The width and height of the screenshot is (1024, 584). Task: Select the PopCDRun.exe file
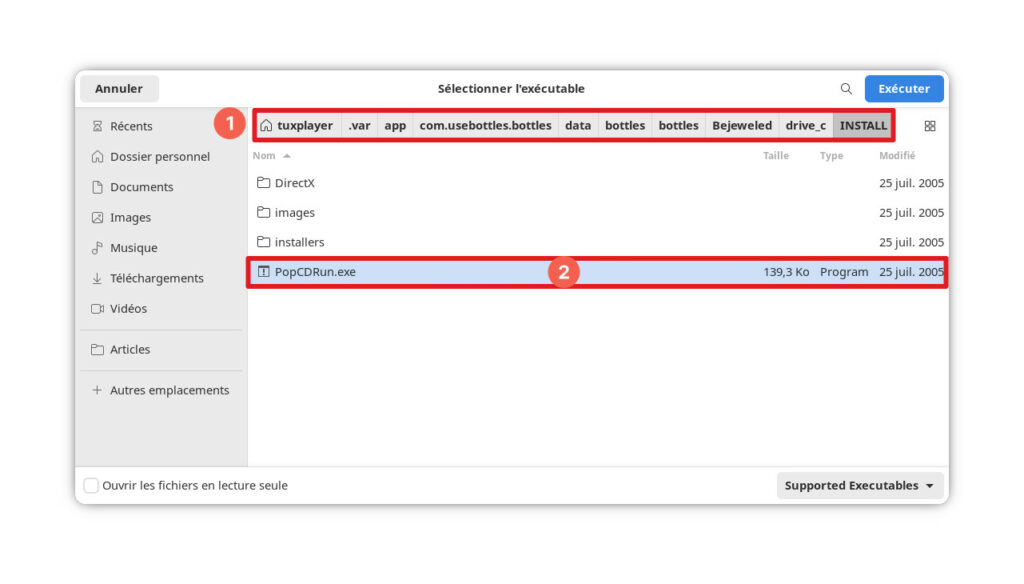pyautogui.click(x=315, y=272)
